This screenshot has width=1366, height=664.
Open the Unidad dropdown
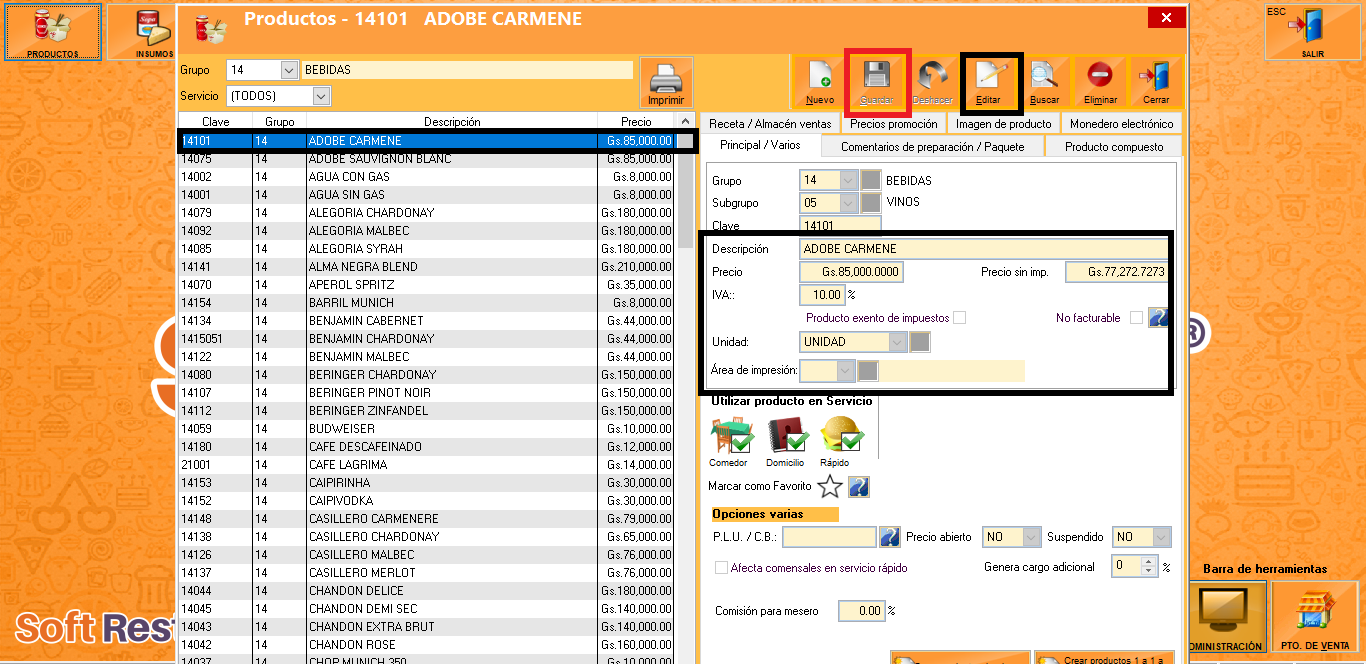(897, 342)
